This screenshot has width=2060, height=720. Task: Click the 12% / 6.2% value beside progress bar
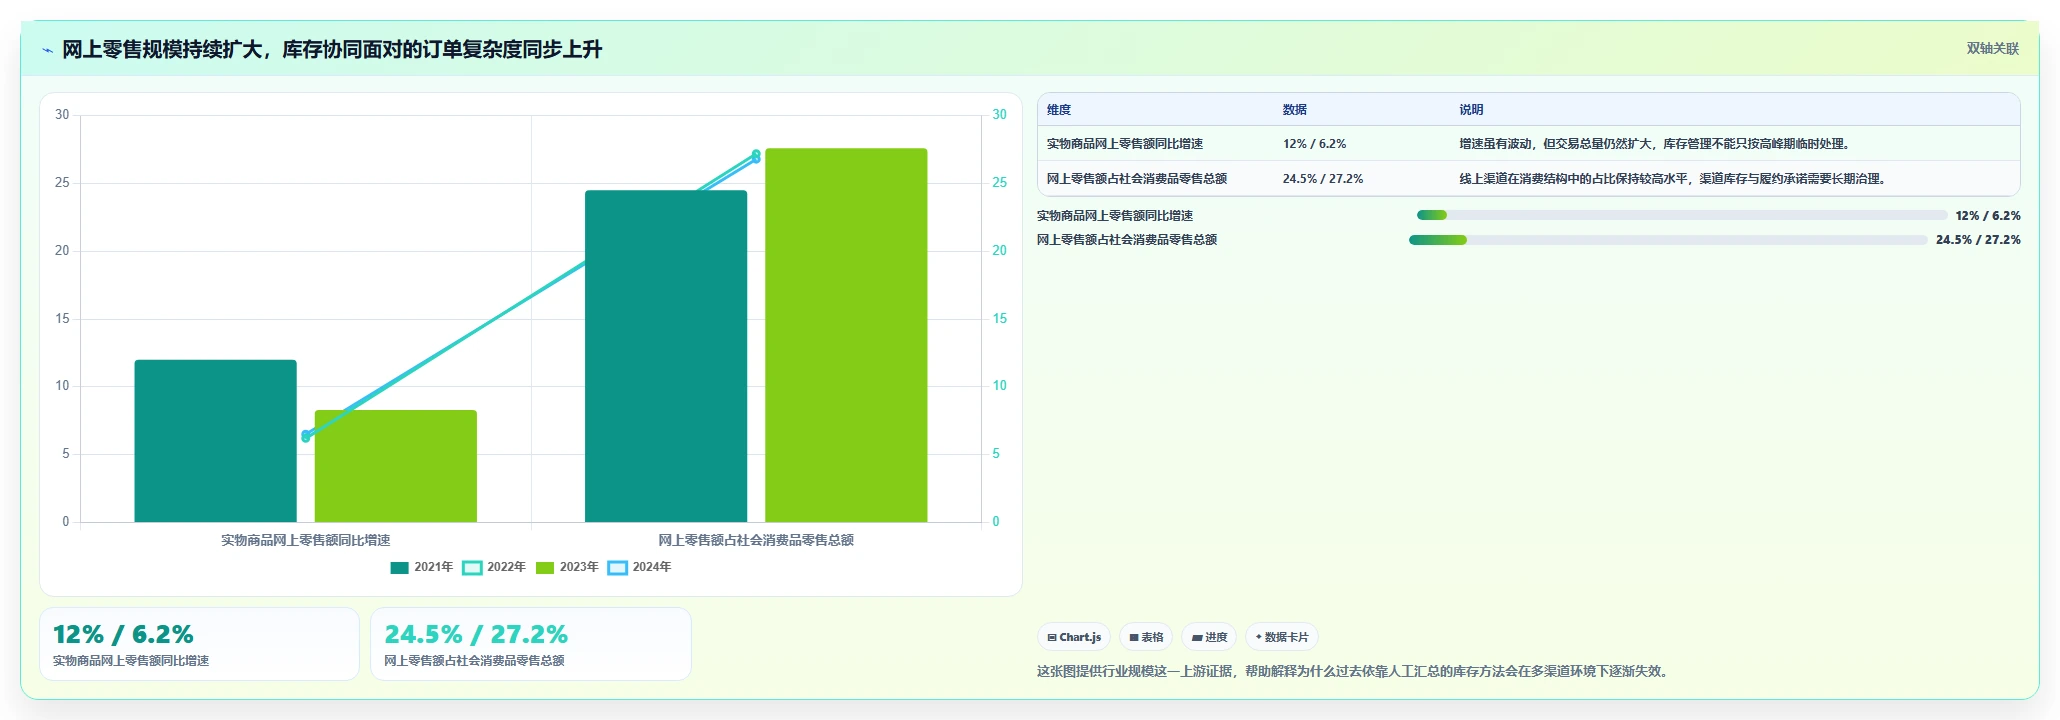tap(1988, 216)
